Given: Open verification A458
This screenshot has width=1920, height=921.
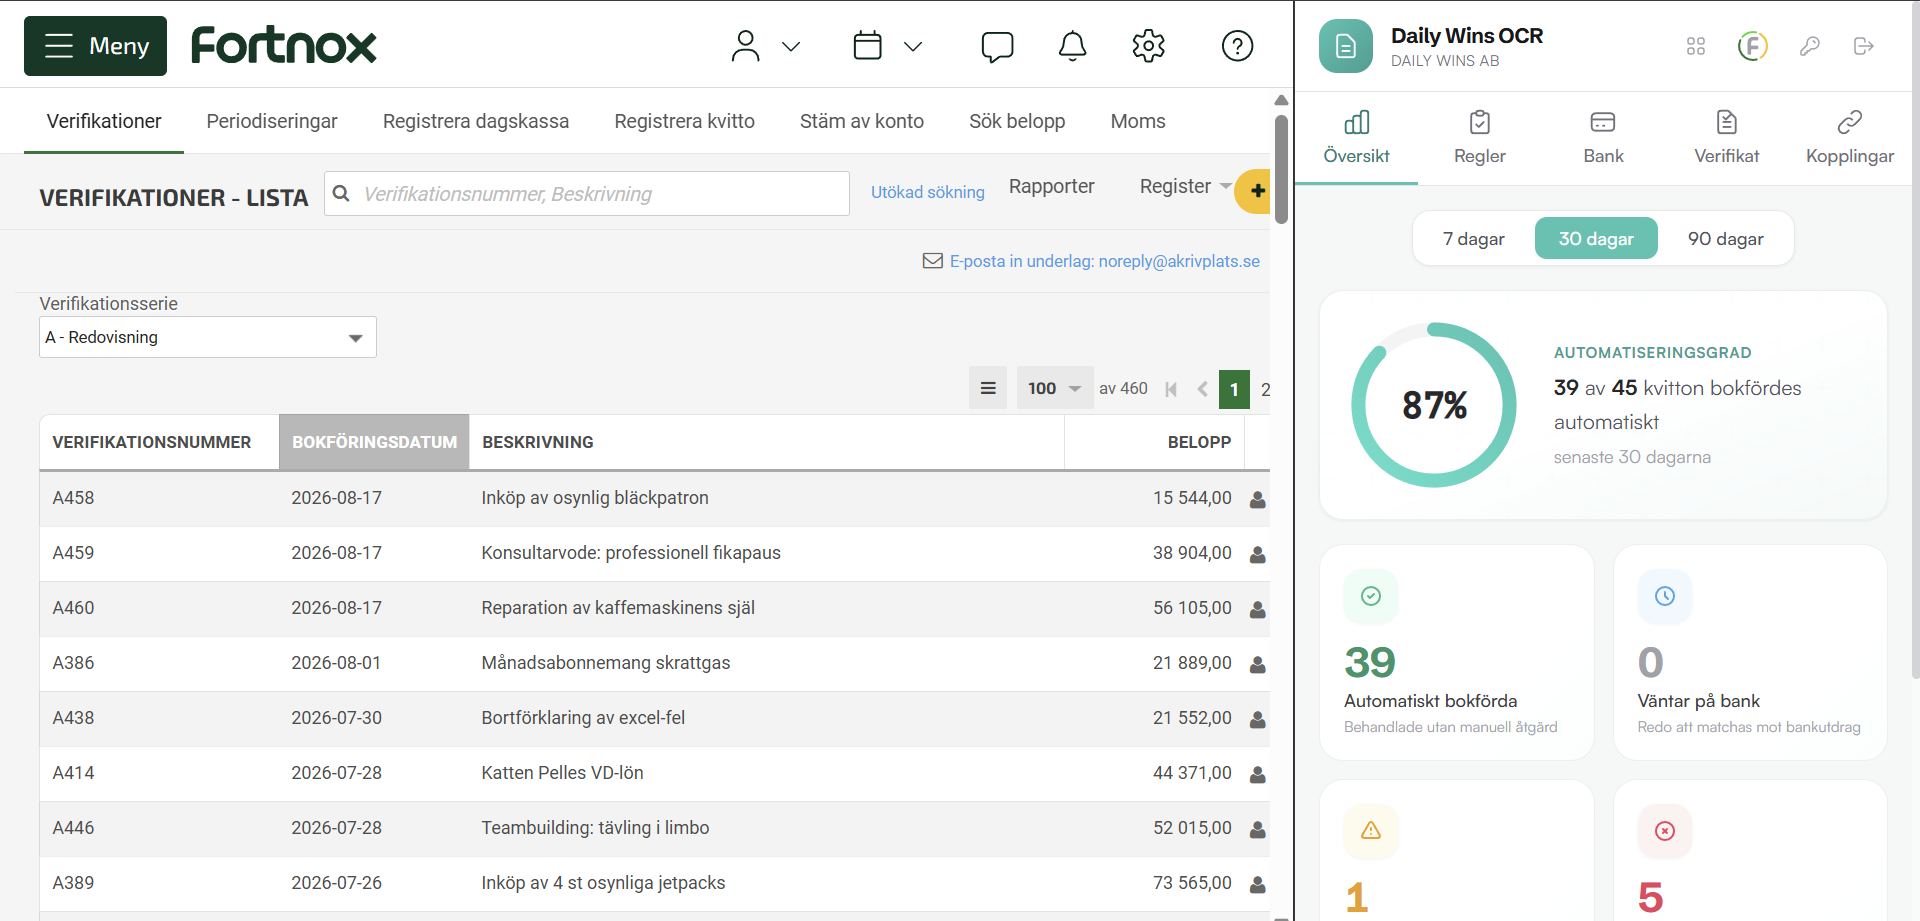Looking at the screenshot, I should click(x=73, y=498).
